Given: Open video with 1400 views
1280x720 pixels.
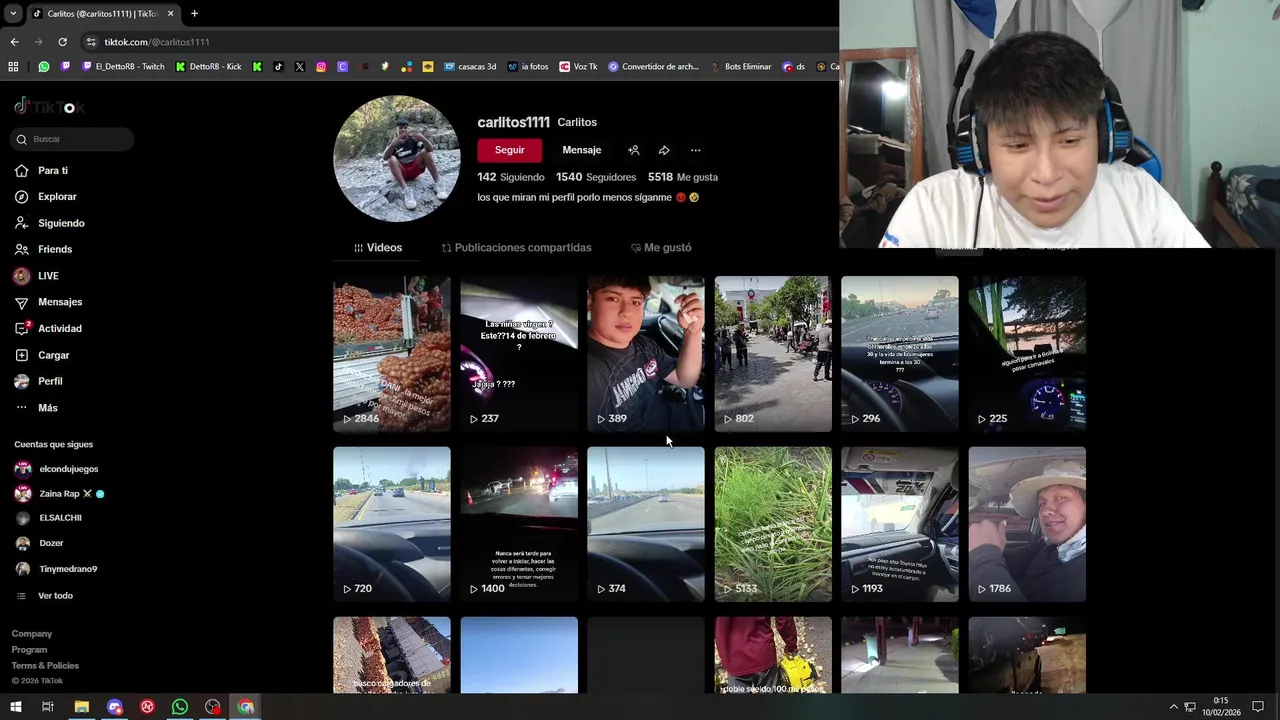Looking at the screenshot, I should [519, 524].
